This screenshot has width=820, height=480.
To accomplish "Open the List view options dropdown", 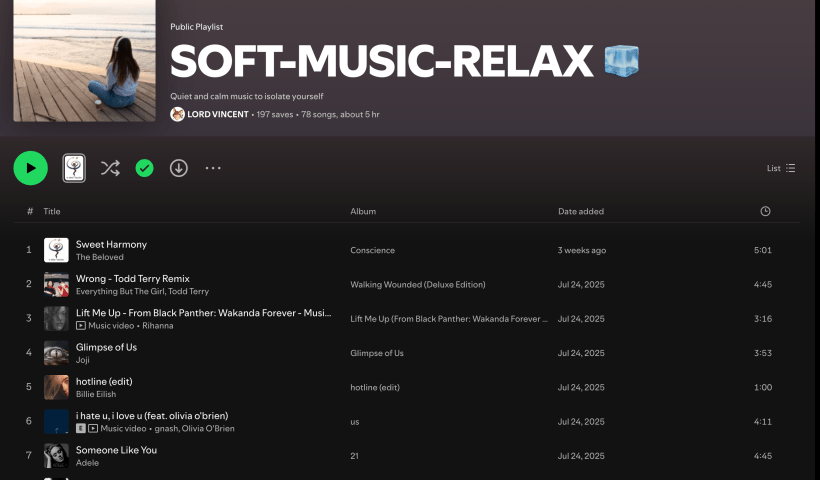I will (781, 168).
